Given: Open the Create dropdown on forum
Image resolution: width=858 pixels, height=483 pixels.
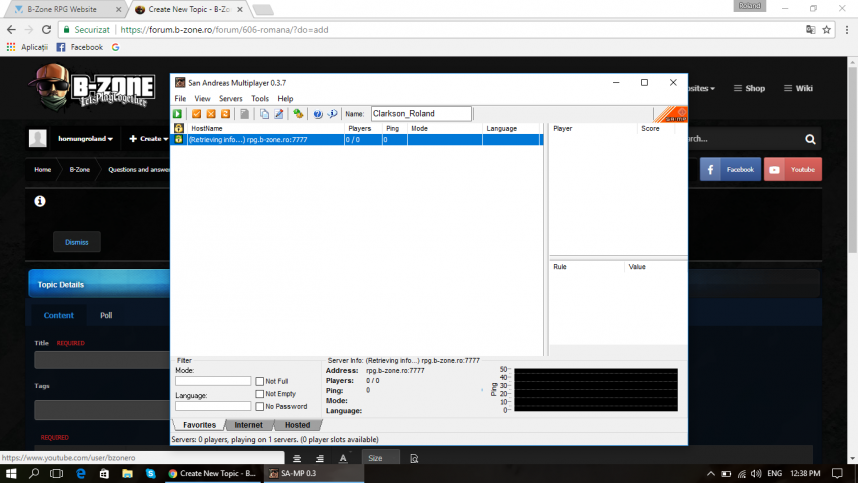Looking at the screenshot, I should point(148,139).
